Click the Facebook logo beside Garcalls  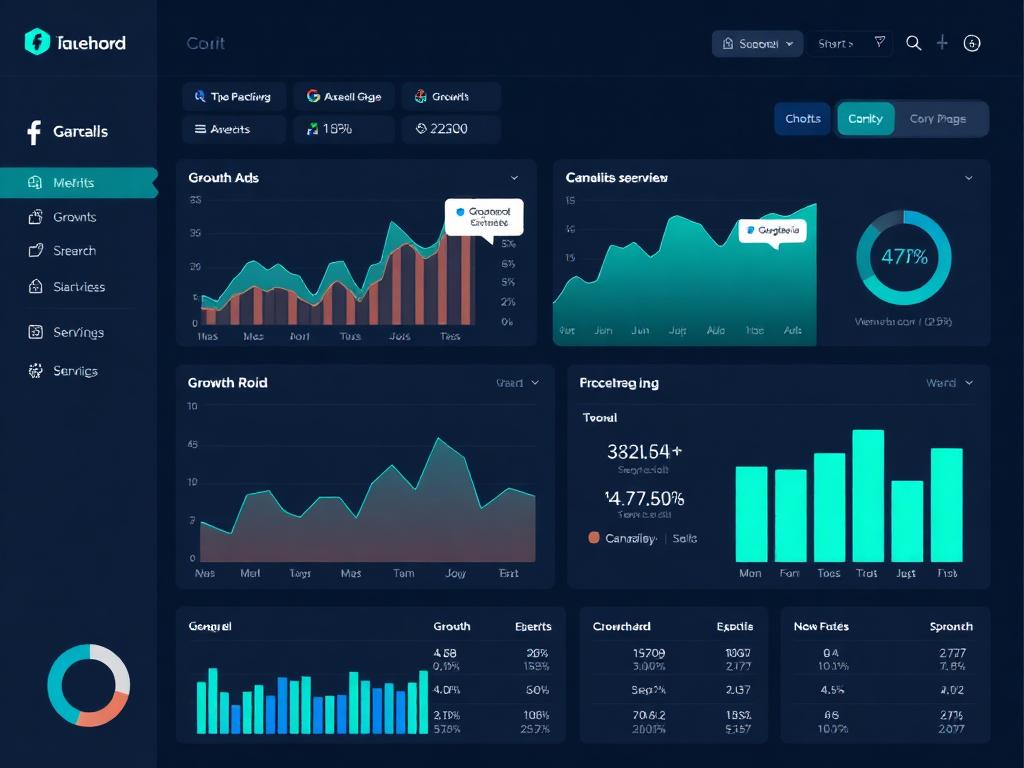pyautogui.click(x=34, y=132)
